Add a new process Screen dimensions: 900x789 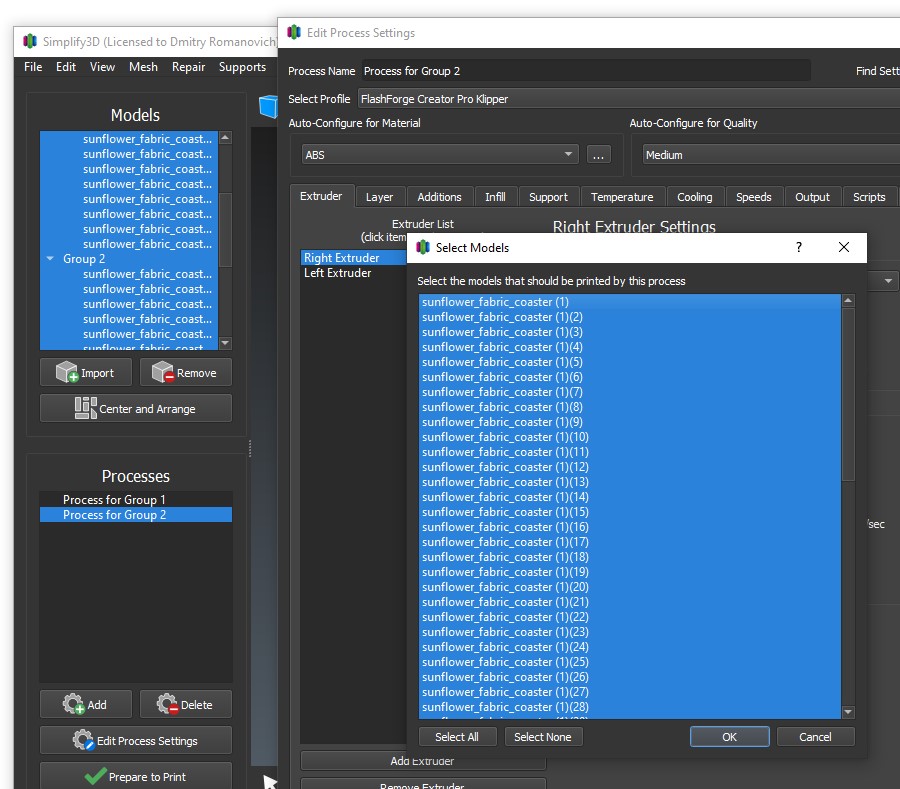pyautogui.click(x=86, y=704)
